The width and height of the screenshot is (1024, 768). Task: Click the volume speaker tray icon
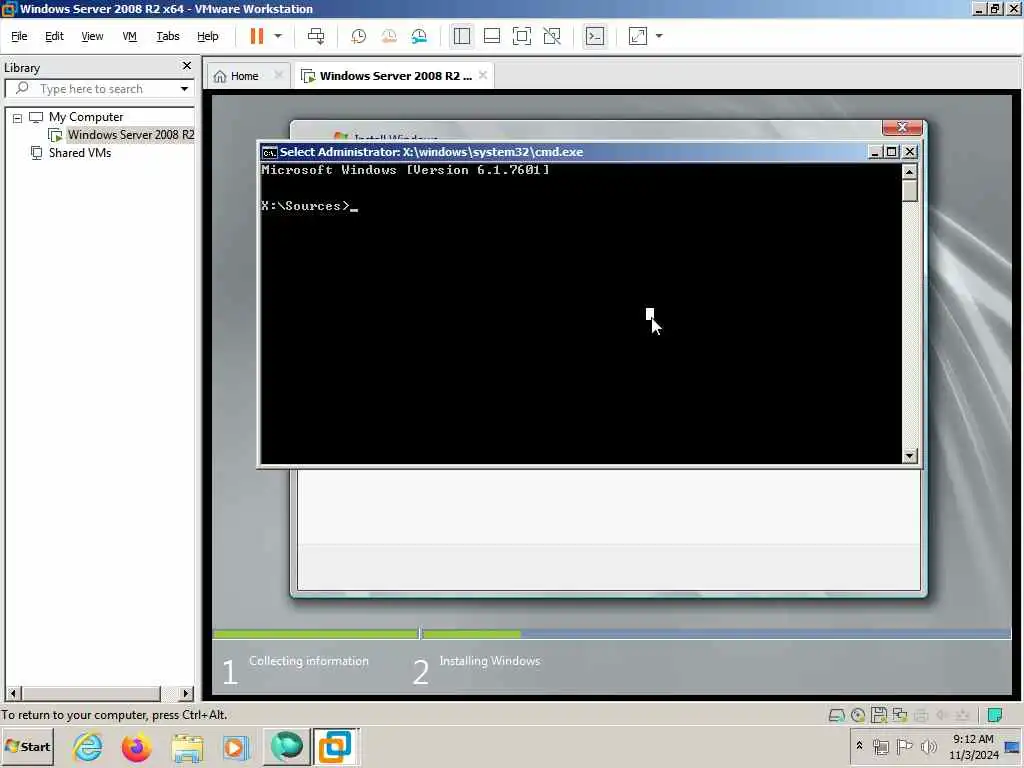tap(928, 746)
